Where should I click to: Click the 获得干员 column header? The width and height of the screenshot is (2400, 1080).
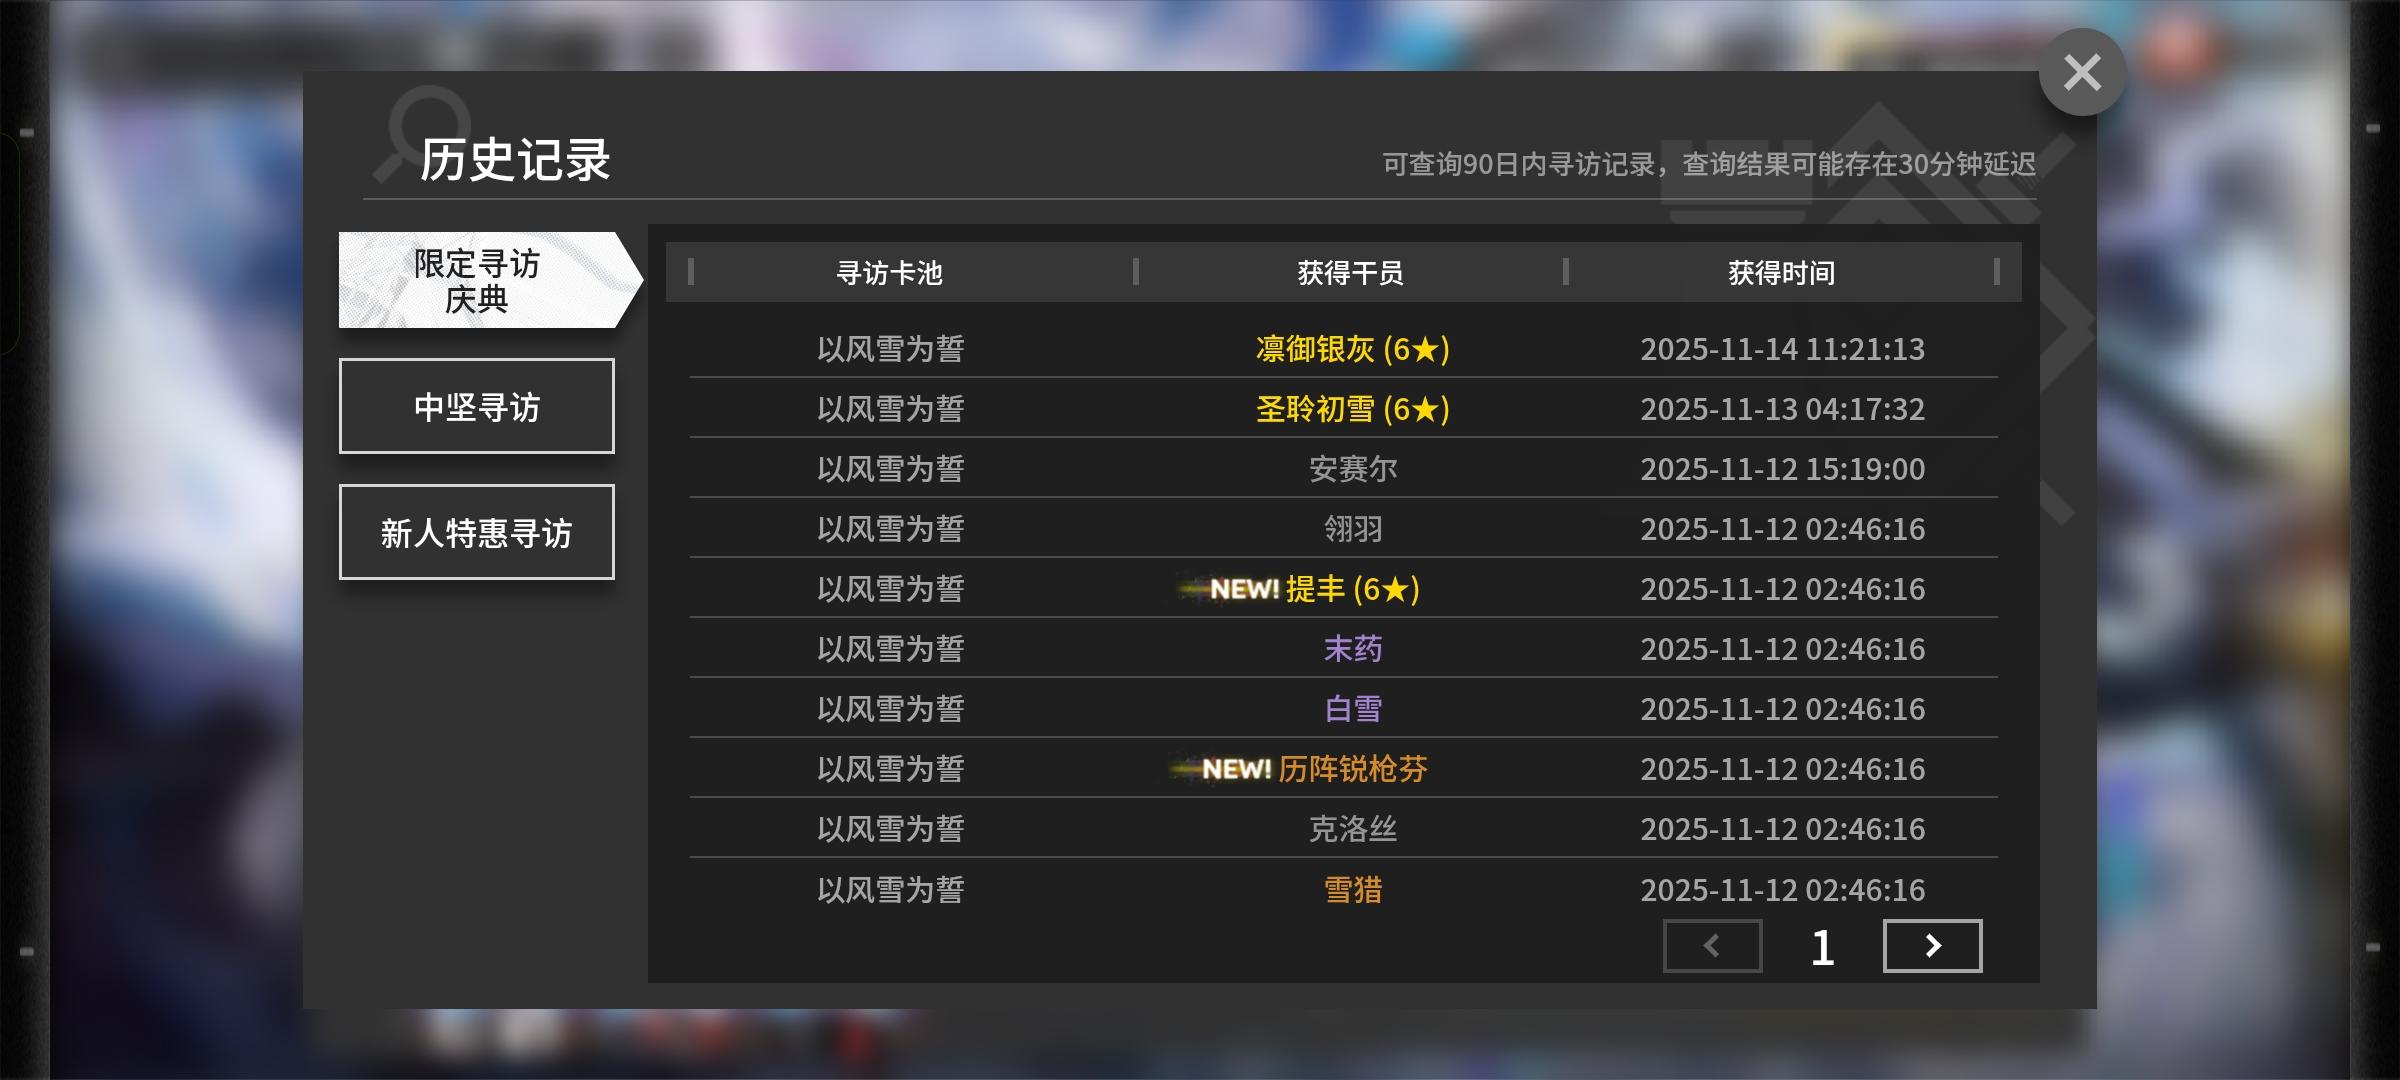click(x=1350, y=272)
